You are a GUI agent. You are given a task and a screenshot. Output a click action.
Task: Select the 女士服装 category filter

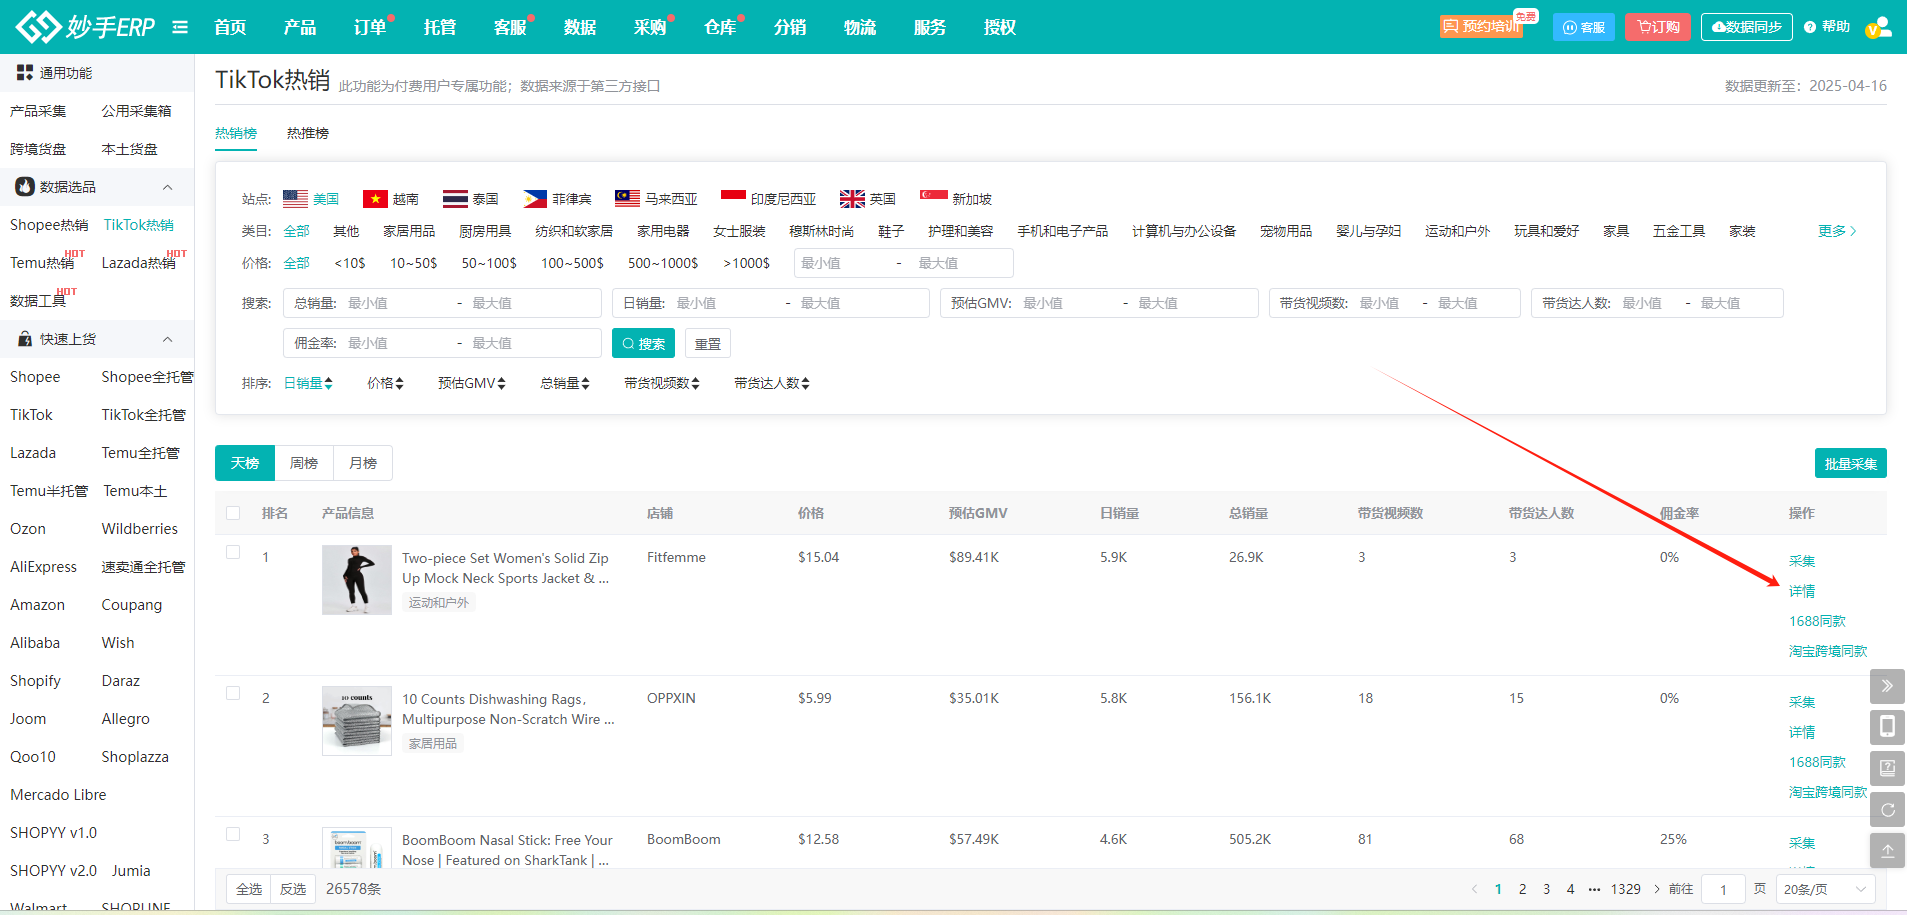[x=739, y=231]
